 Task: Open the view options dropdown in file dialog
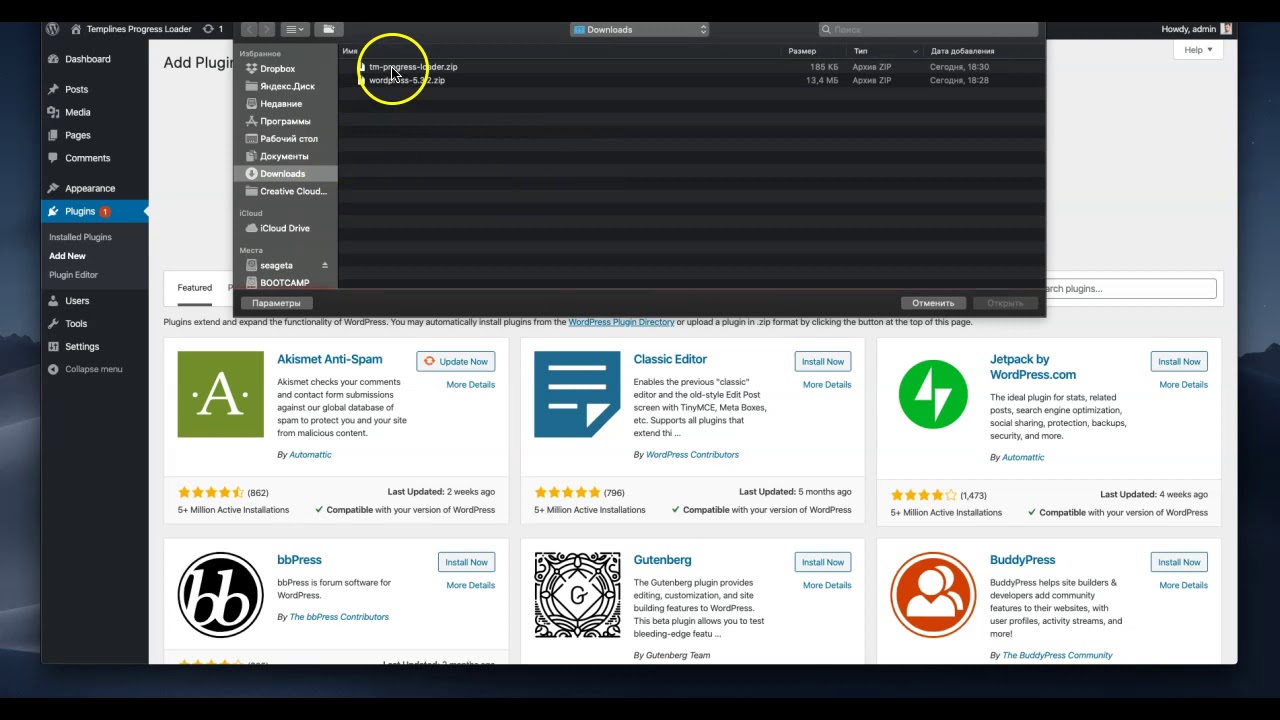point(295,29)
